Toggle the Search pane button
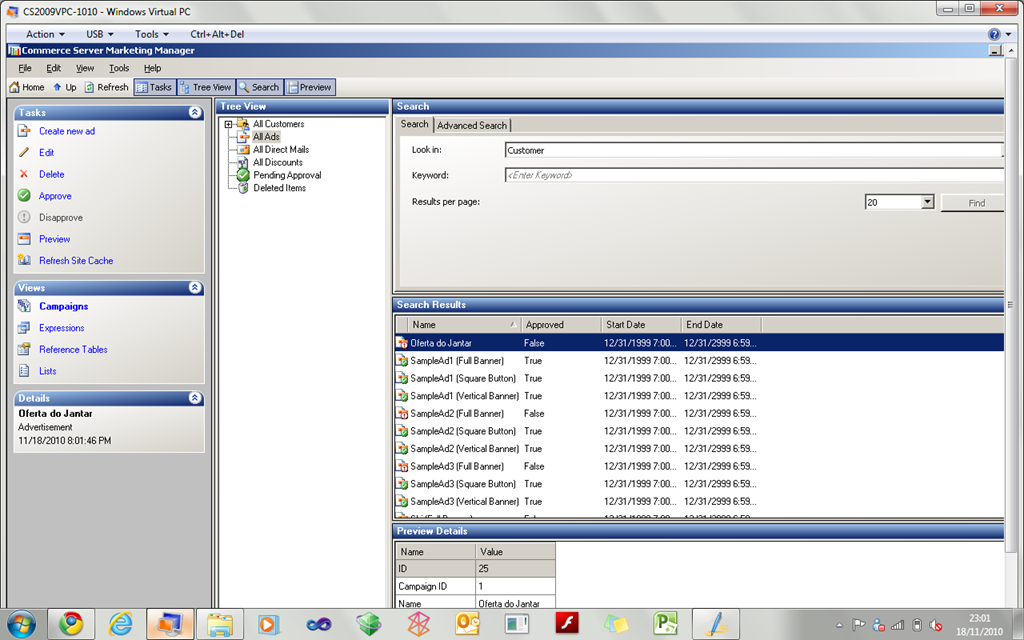1024x640 pixels. 259,87
